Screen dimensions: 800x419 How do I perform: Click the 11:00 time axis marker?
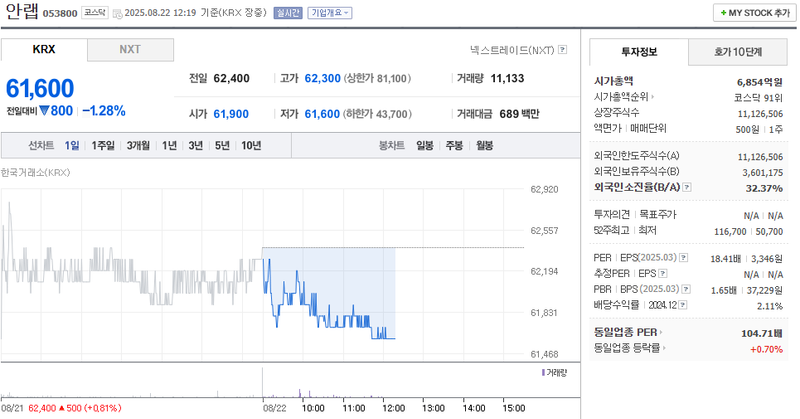coord(354,408)
